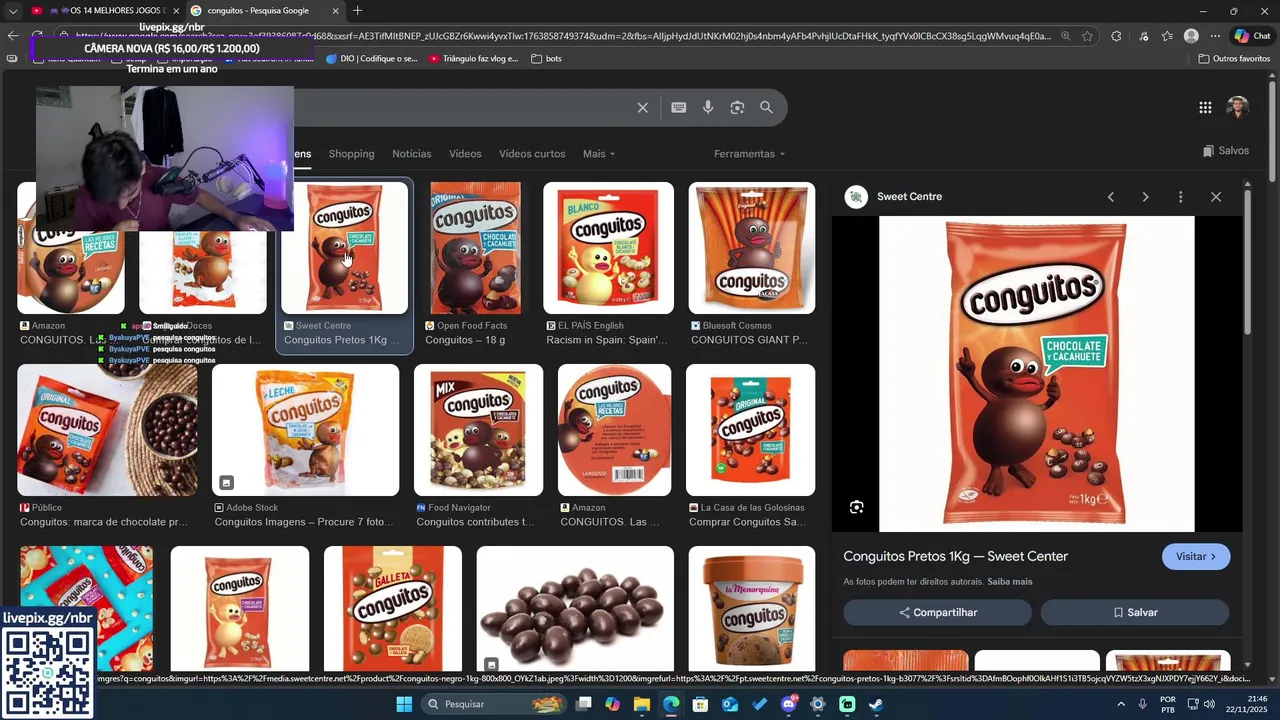Open the Google account profile picture
Viewport: 1280px width, 720px height.
(x=1238, y=108)
